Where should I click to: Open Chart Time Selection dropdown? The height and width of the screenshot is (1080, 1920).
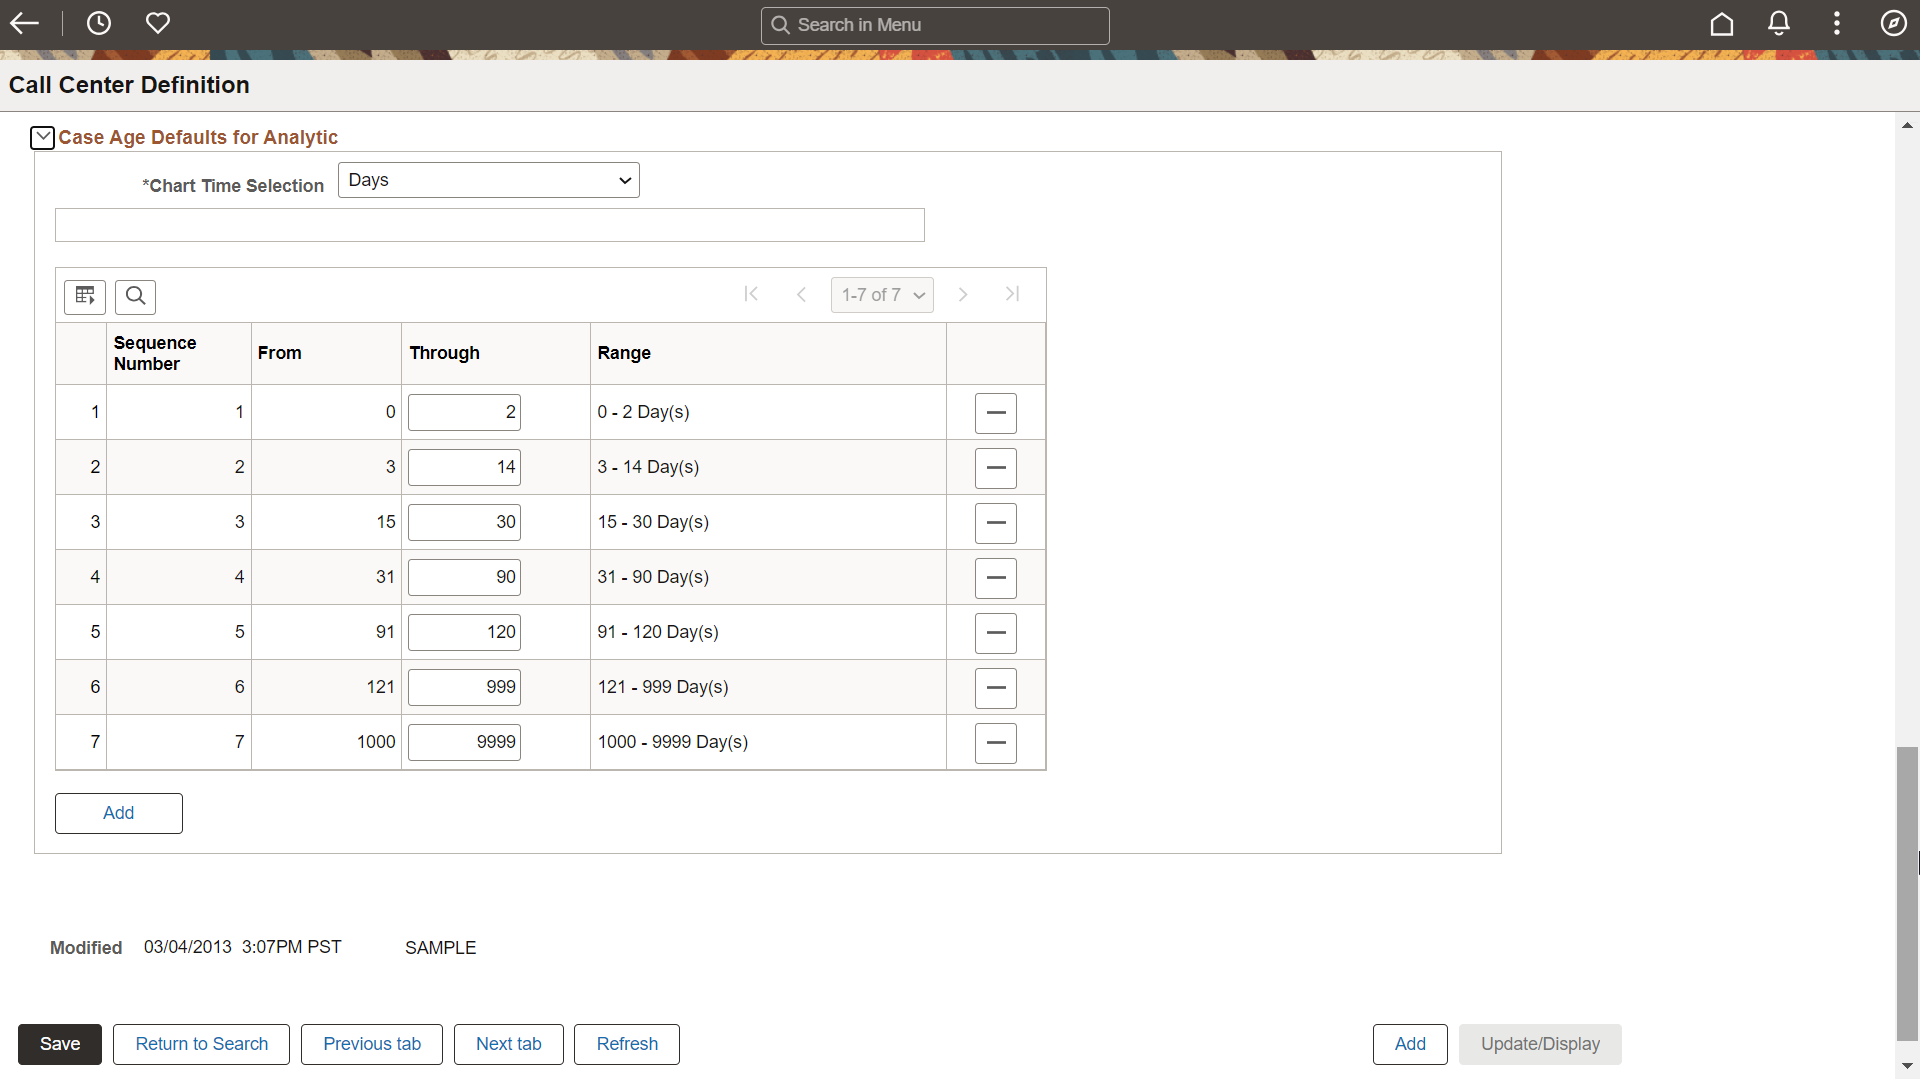click(x=489, y=180)
